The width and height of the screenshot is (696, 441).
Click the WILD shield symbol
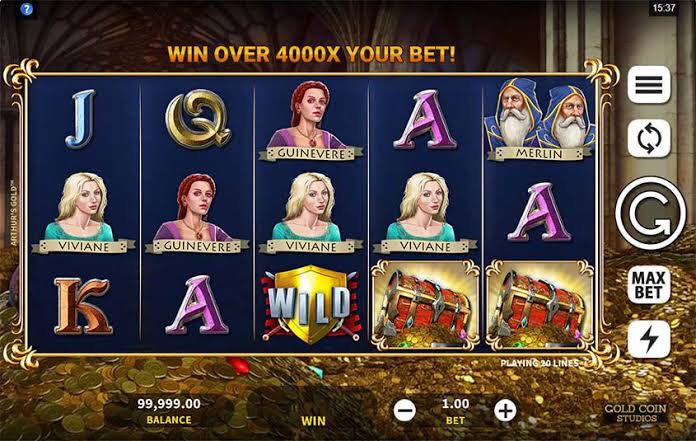tap(311, 304)
